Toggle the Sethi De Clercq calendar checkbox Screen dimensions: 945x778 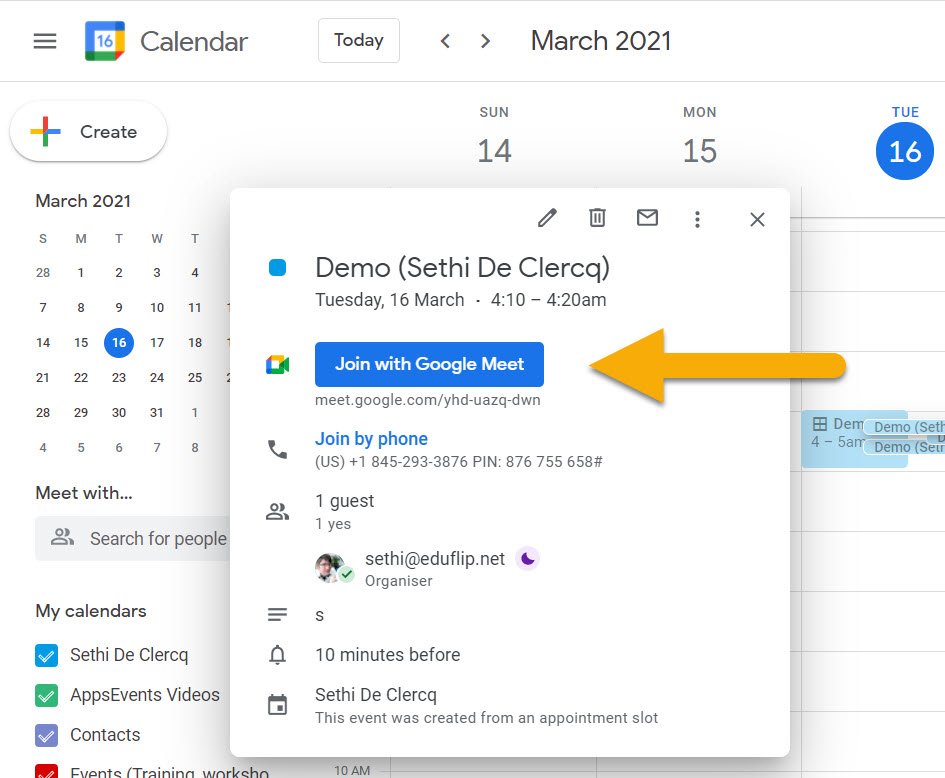(46, 655)
